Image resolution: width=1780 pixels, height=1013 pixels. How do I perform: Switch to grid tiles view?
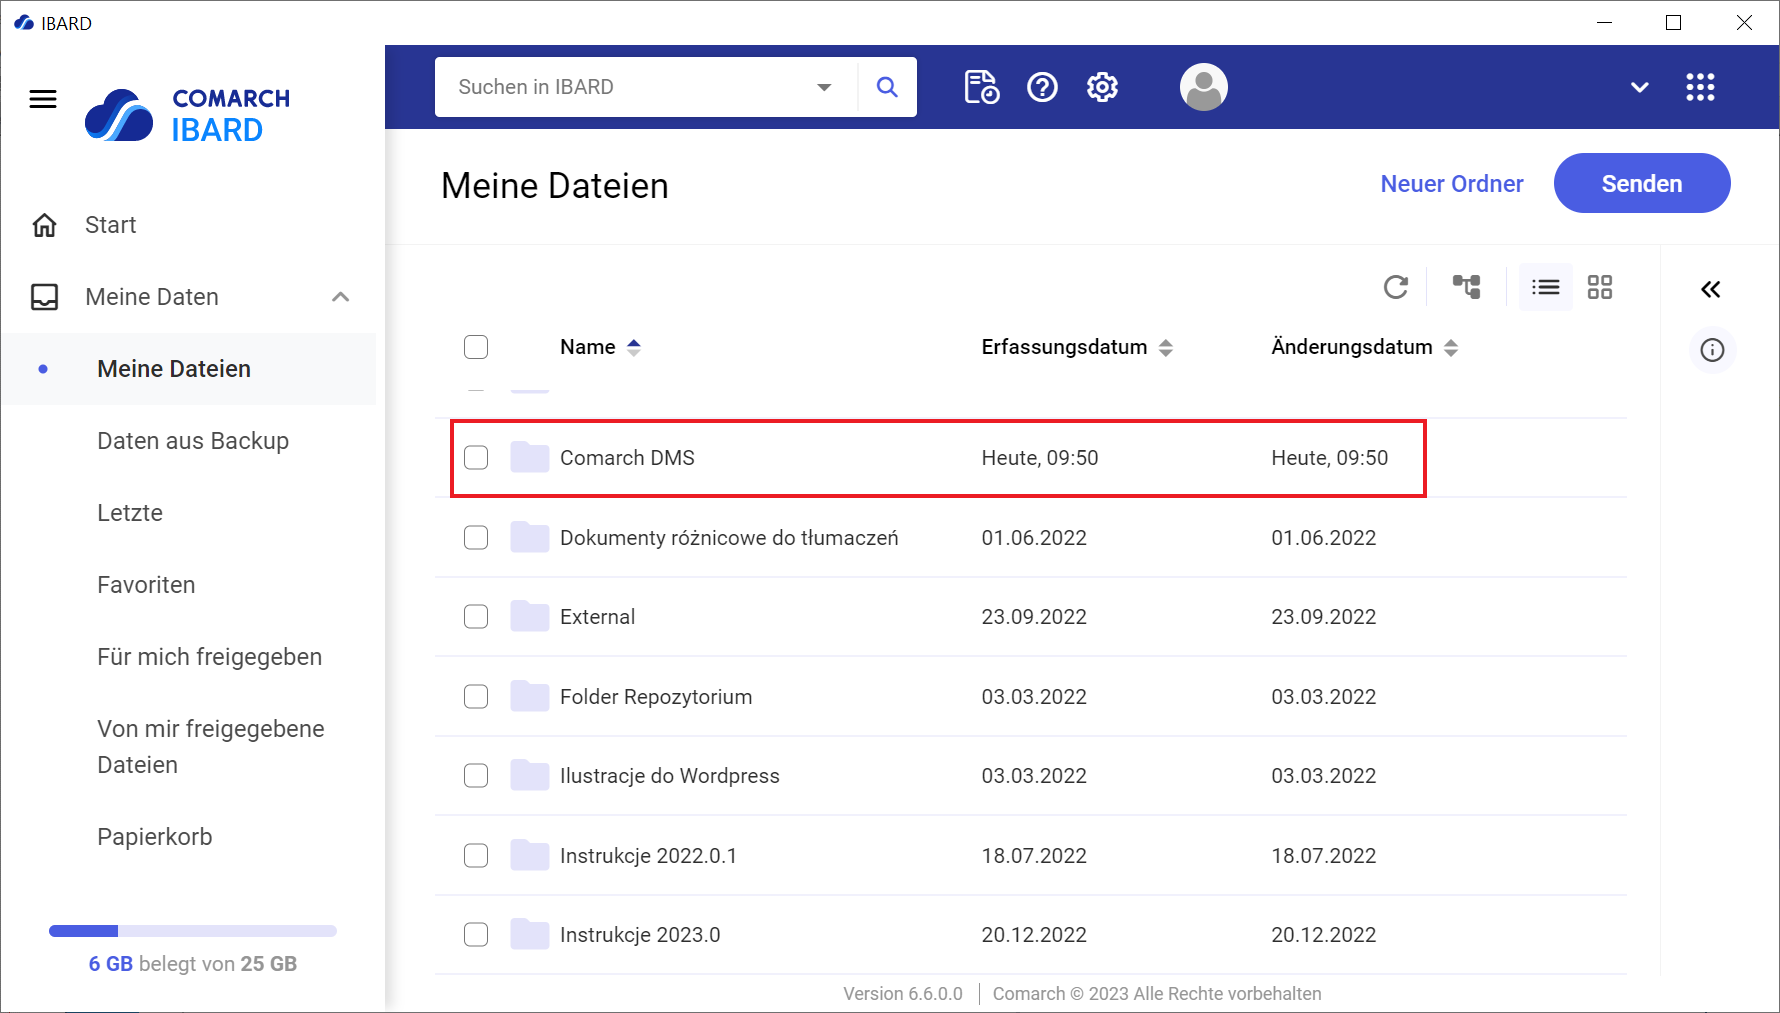1600,288
